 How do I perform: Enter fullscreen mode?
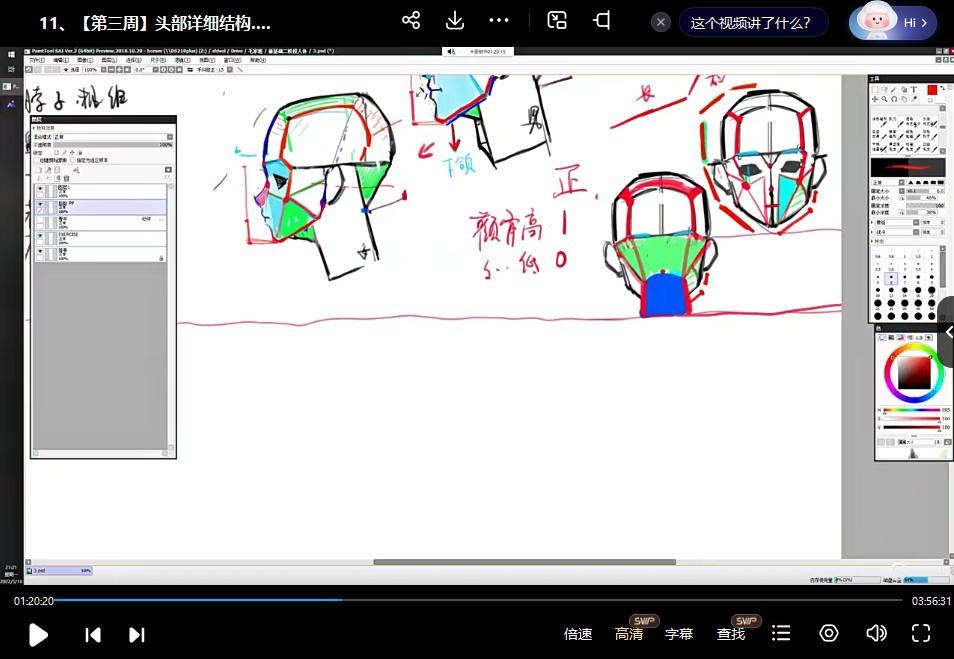(921, 633)
